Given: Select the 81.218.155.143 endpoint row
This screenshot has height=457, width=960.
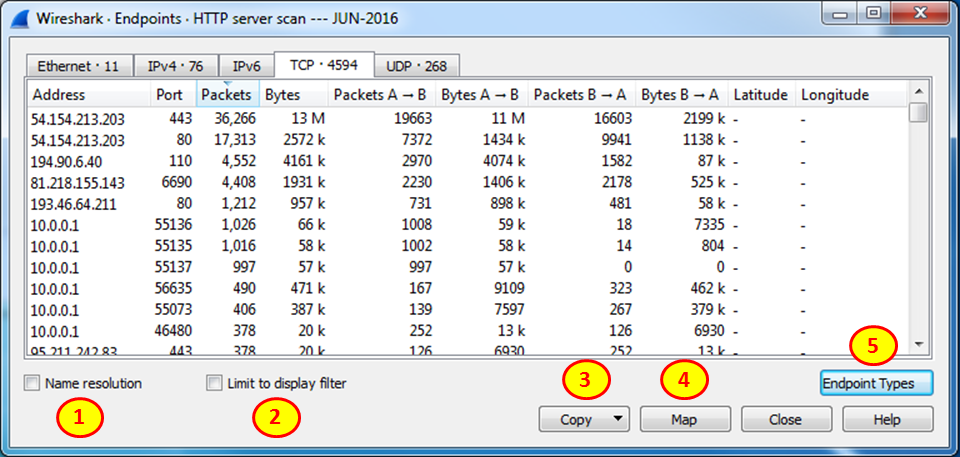Looking at the screenshot, I should tap(468, 183).
